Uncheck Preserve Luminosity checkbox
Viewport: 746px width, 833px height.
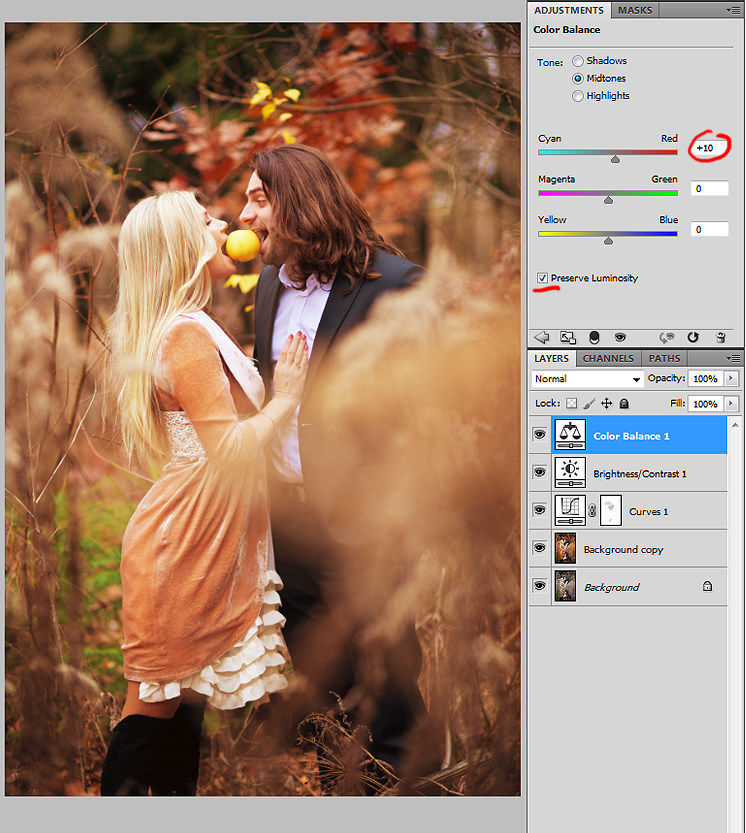click(x=542, y=278)
